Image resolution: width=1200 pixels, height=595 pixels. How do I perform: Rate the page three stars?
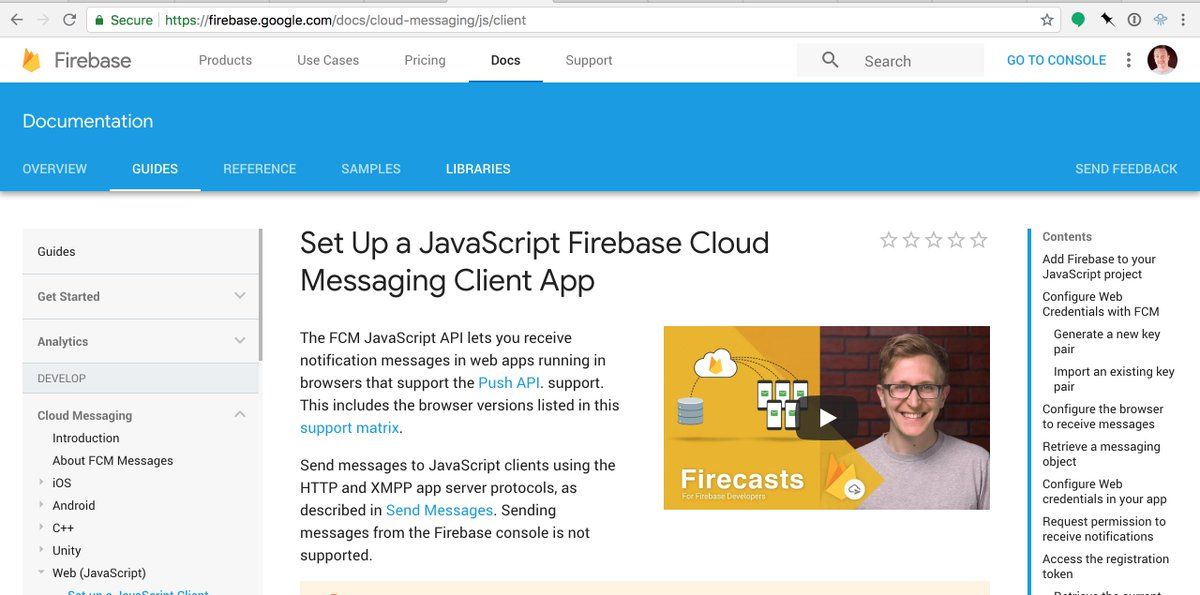[x=934, y=240]
